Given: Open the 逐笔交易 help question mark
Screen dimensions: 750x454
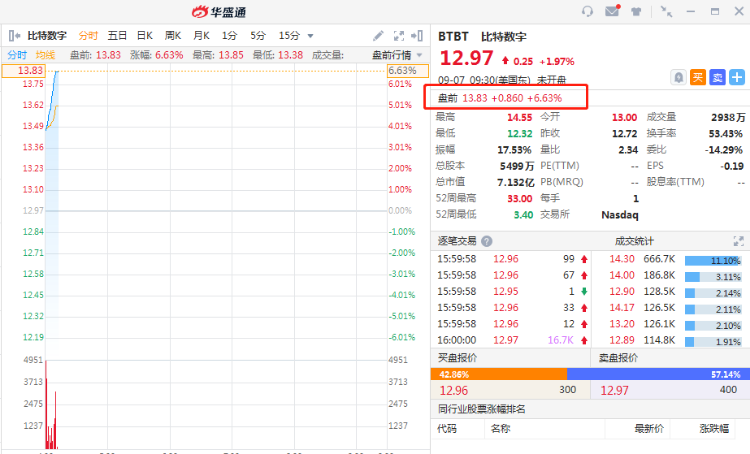Looking at the screenshot, I should tap(487, 241).
